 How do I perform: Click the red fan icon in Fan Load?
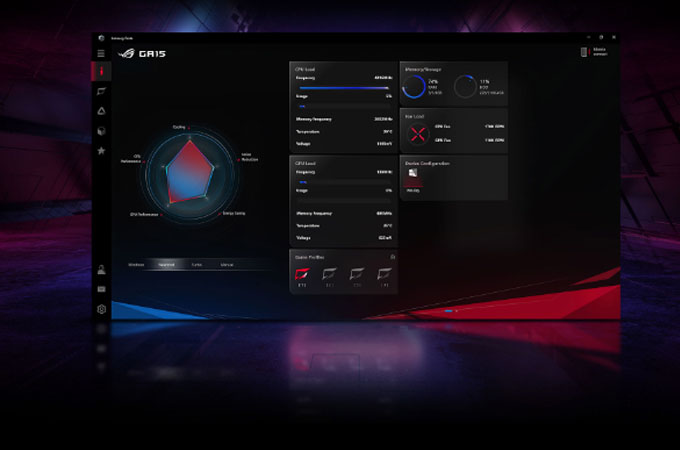tap(418, 134)
